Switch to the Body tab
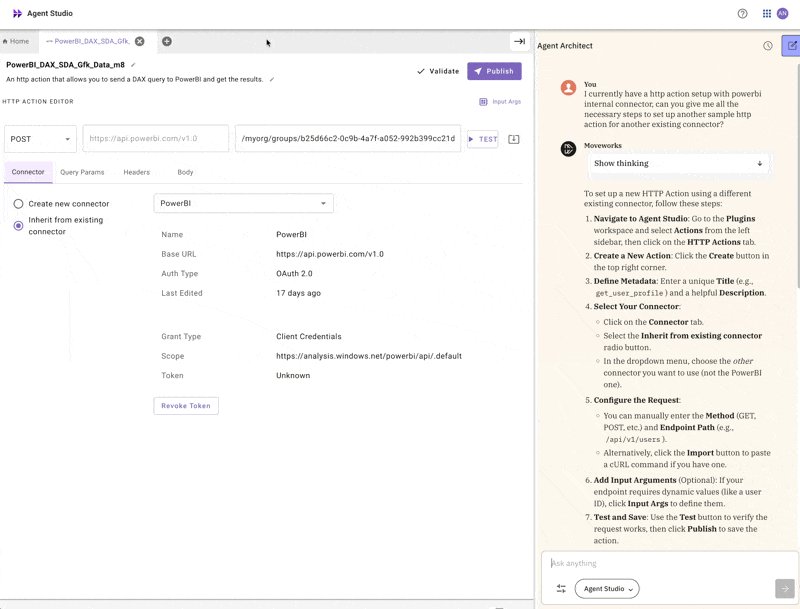800x609 pixels. tap(185, 172)
